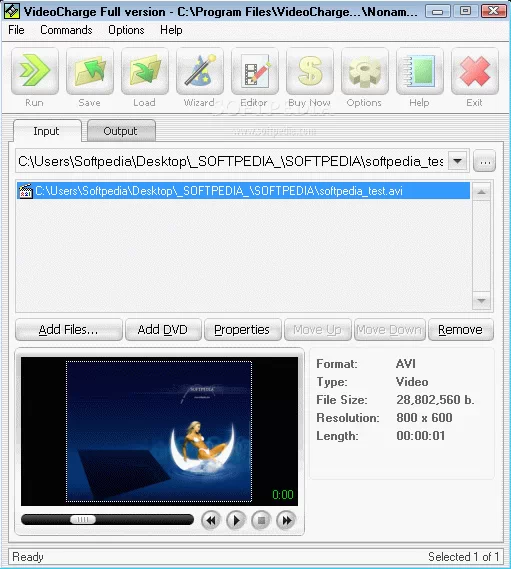Viewport: 511px width, 569px height.
Task: Click the file size value 28,802,560 b.
Action: click(435, 400)
